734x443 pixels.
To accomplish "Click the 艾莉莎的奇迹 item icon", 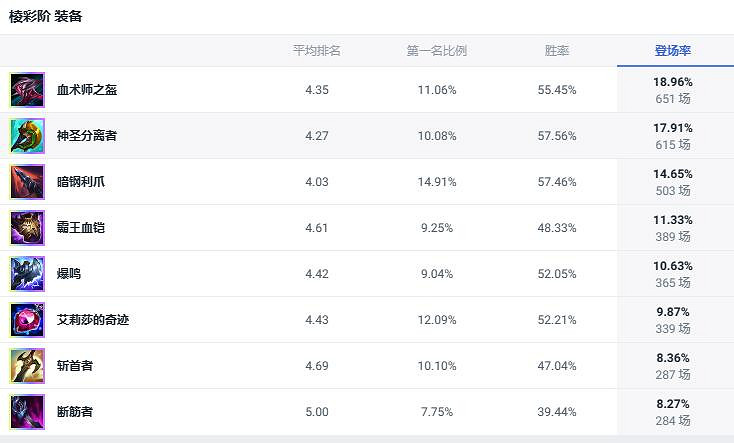I will pos(27,320).
